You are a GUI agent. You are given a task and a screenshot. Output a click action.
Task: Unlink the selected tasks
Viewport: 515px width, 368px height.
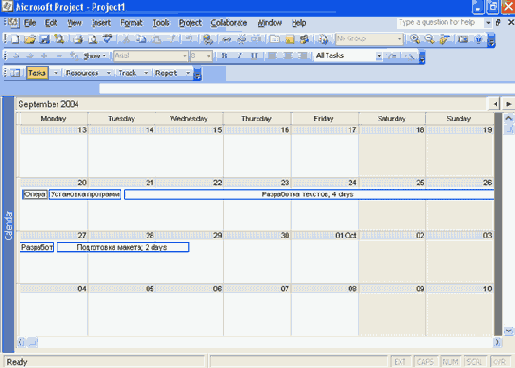(x=241, y=39)
